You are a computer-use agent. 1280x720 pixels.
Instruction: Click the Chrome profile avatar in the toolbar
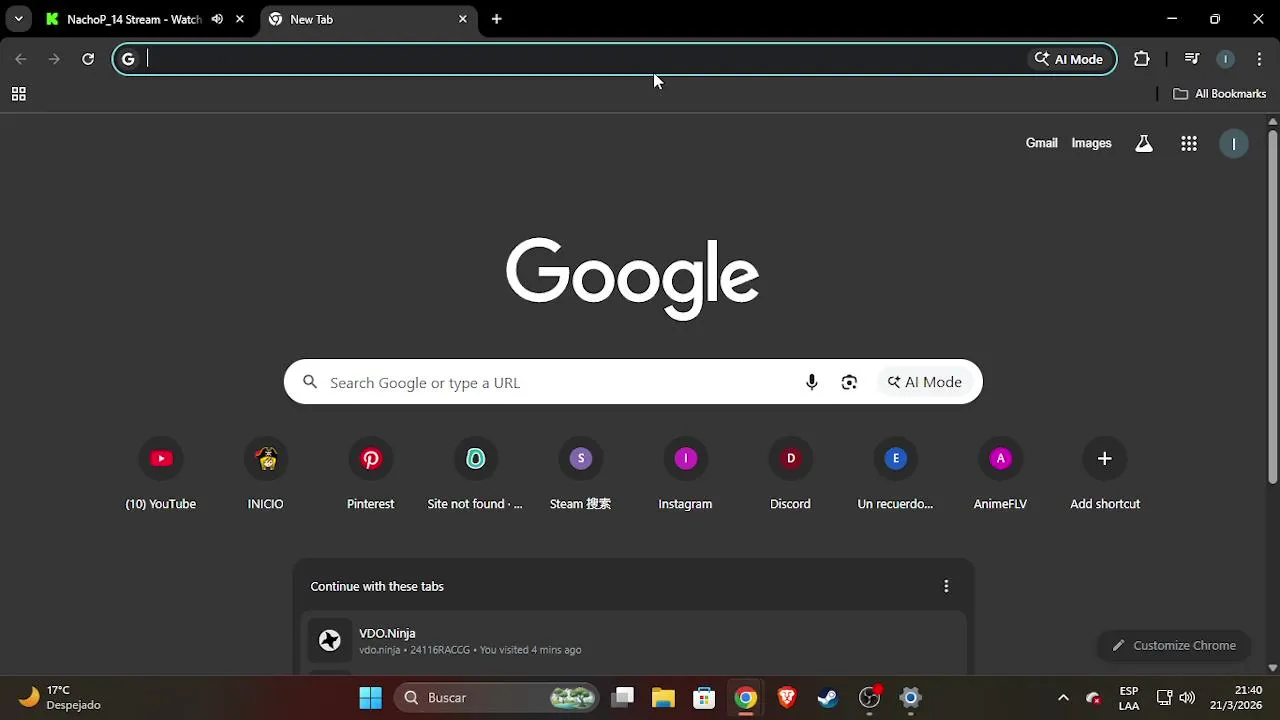click(1225, 59)
